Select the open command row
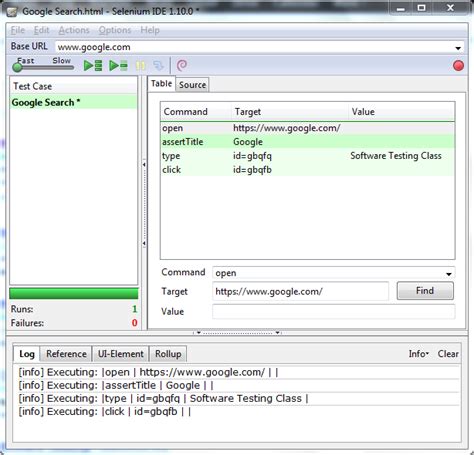Viewport: 474px width, 455px height. point(307,128)
